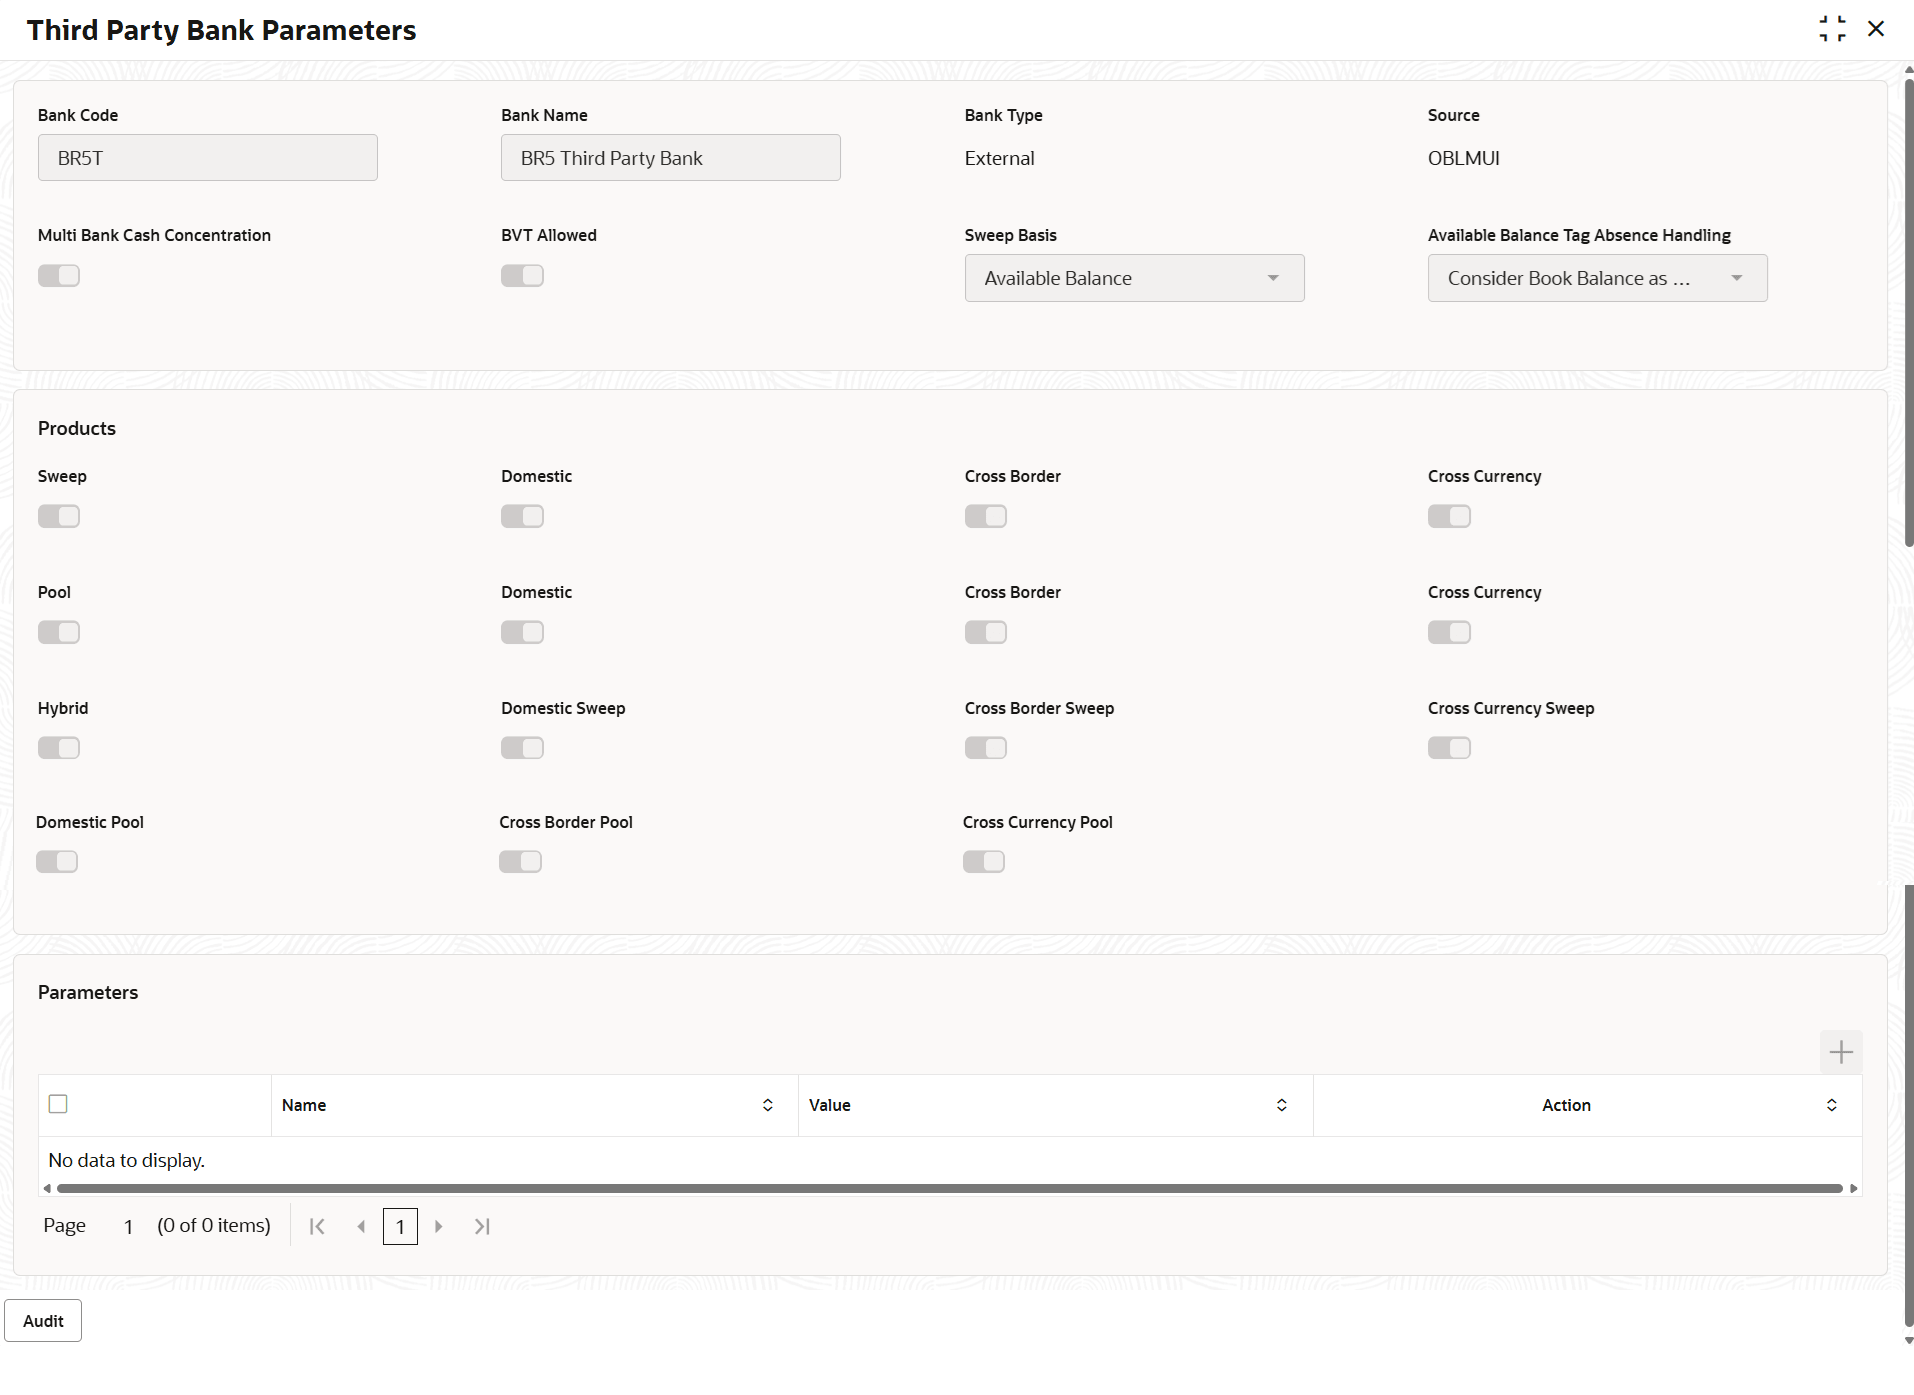Add a new parameter row with plus icon
The height and width of the screenshot is (1395, 1914).
(1841, 1052)
